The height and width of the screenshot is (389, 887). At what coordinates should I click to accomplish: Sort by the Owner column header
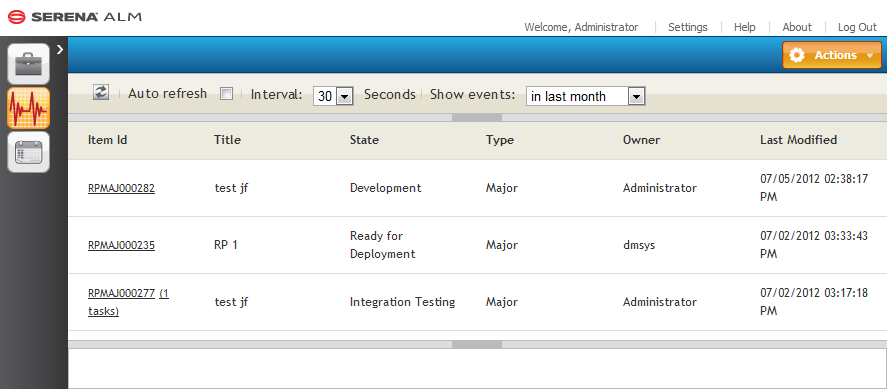[x=641, y=140]
